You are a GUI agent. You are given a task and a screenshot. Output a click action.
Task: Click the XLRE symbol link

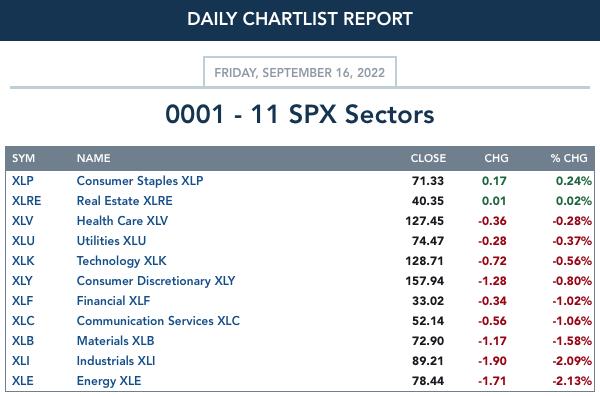tap(26, 200)
